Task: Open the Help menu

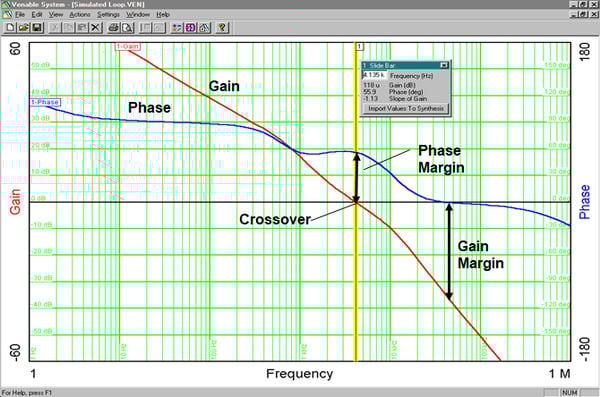Action: 163,15
